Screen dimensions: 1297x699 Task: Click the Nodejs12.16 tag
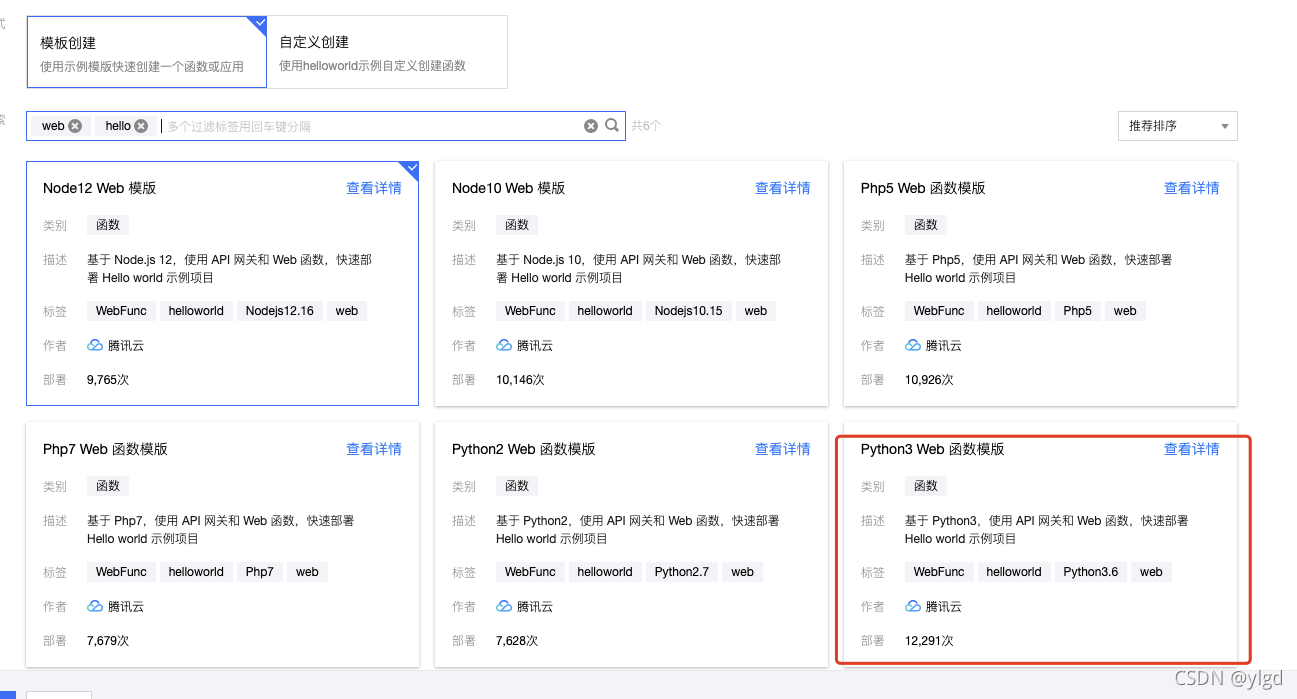pos(280,311)
